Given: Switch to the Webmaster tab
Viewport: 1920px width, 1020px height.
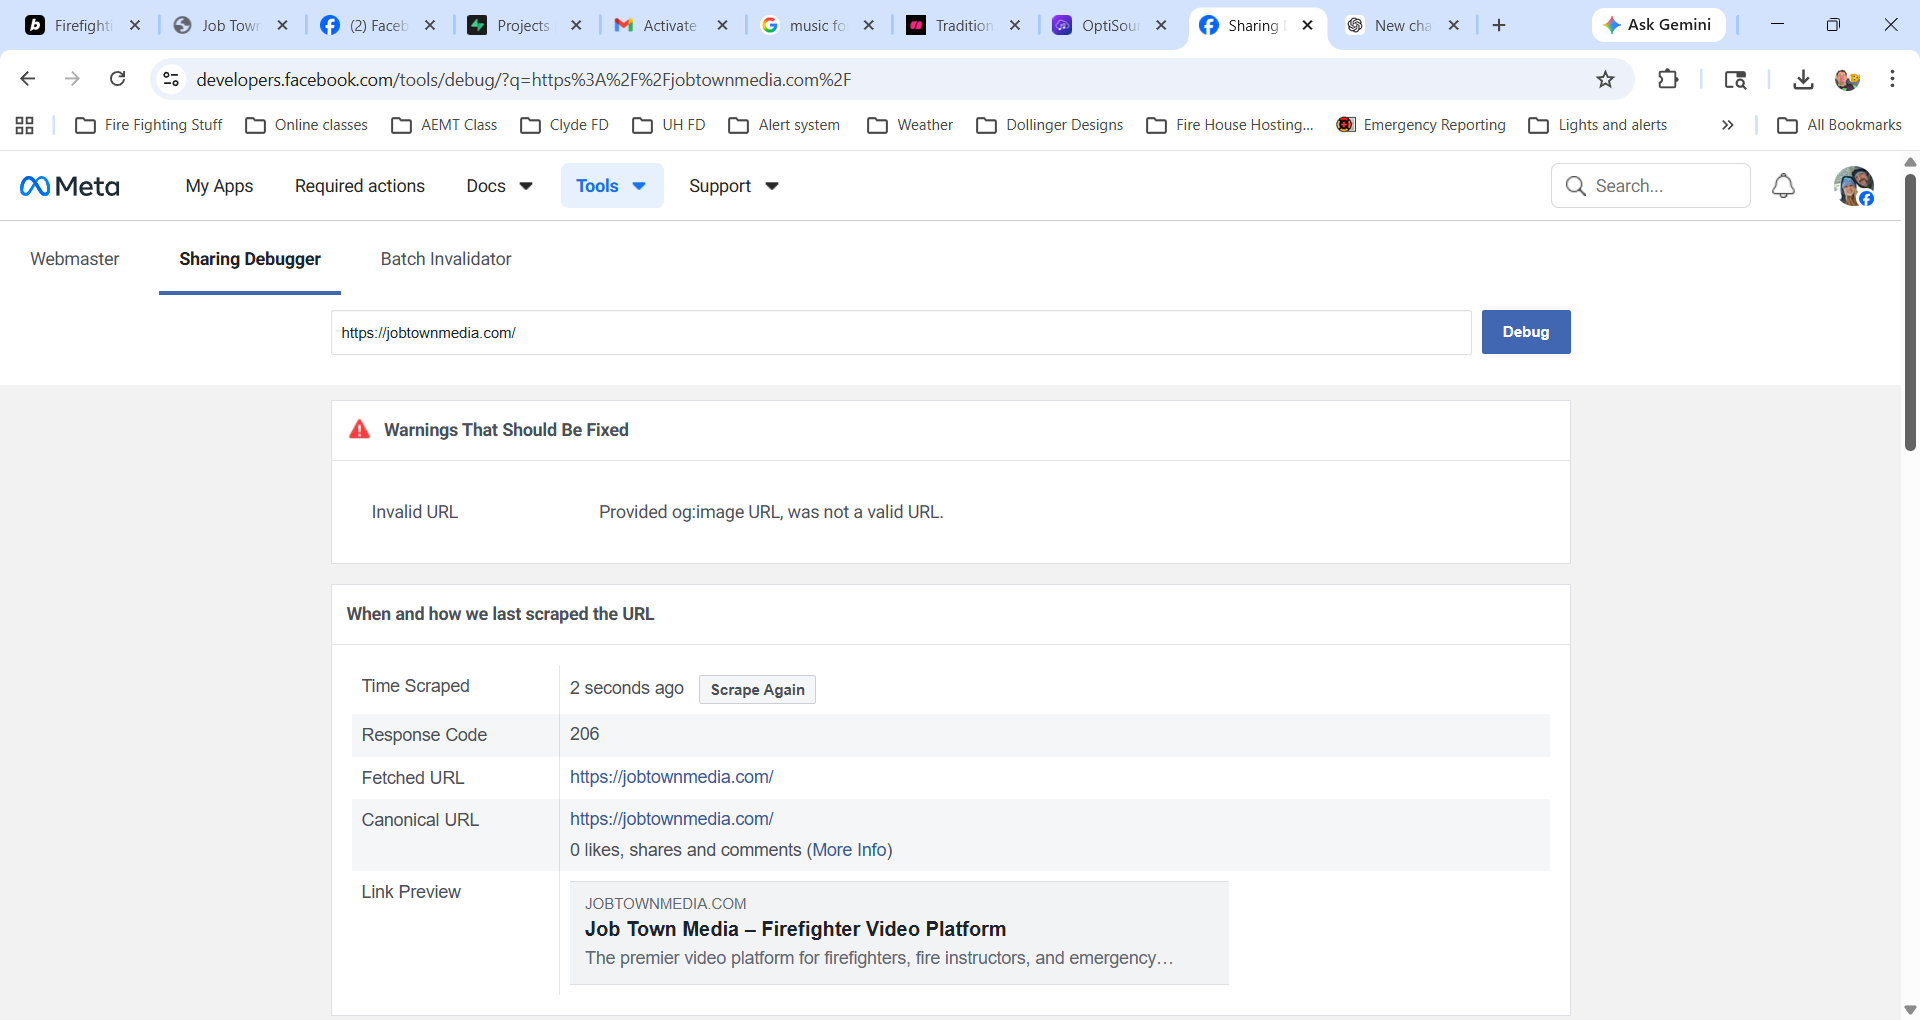Looking at the screenshot, I should tap(75, 259).
